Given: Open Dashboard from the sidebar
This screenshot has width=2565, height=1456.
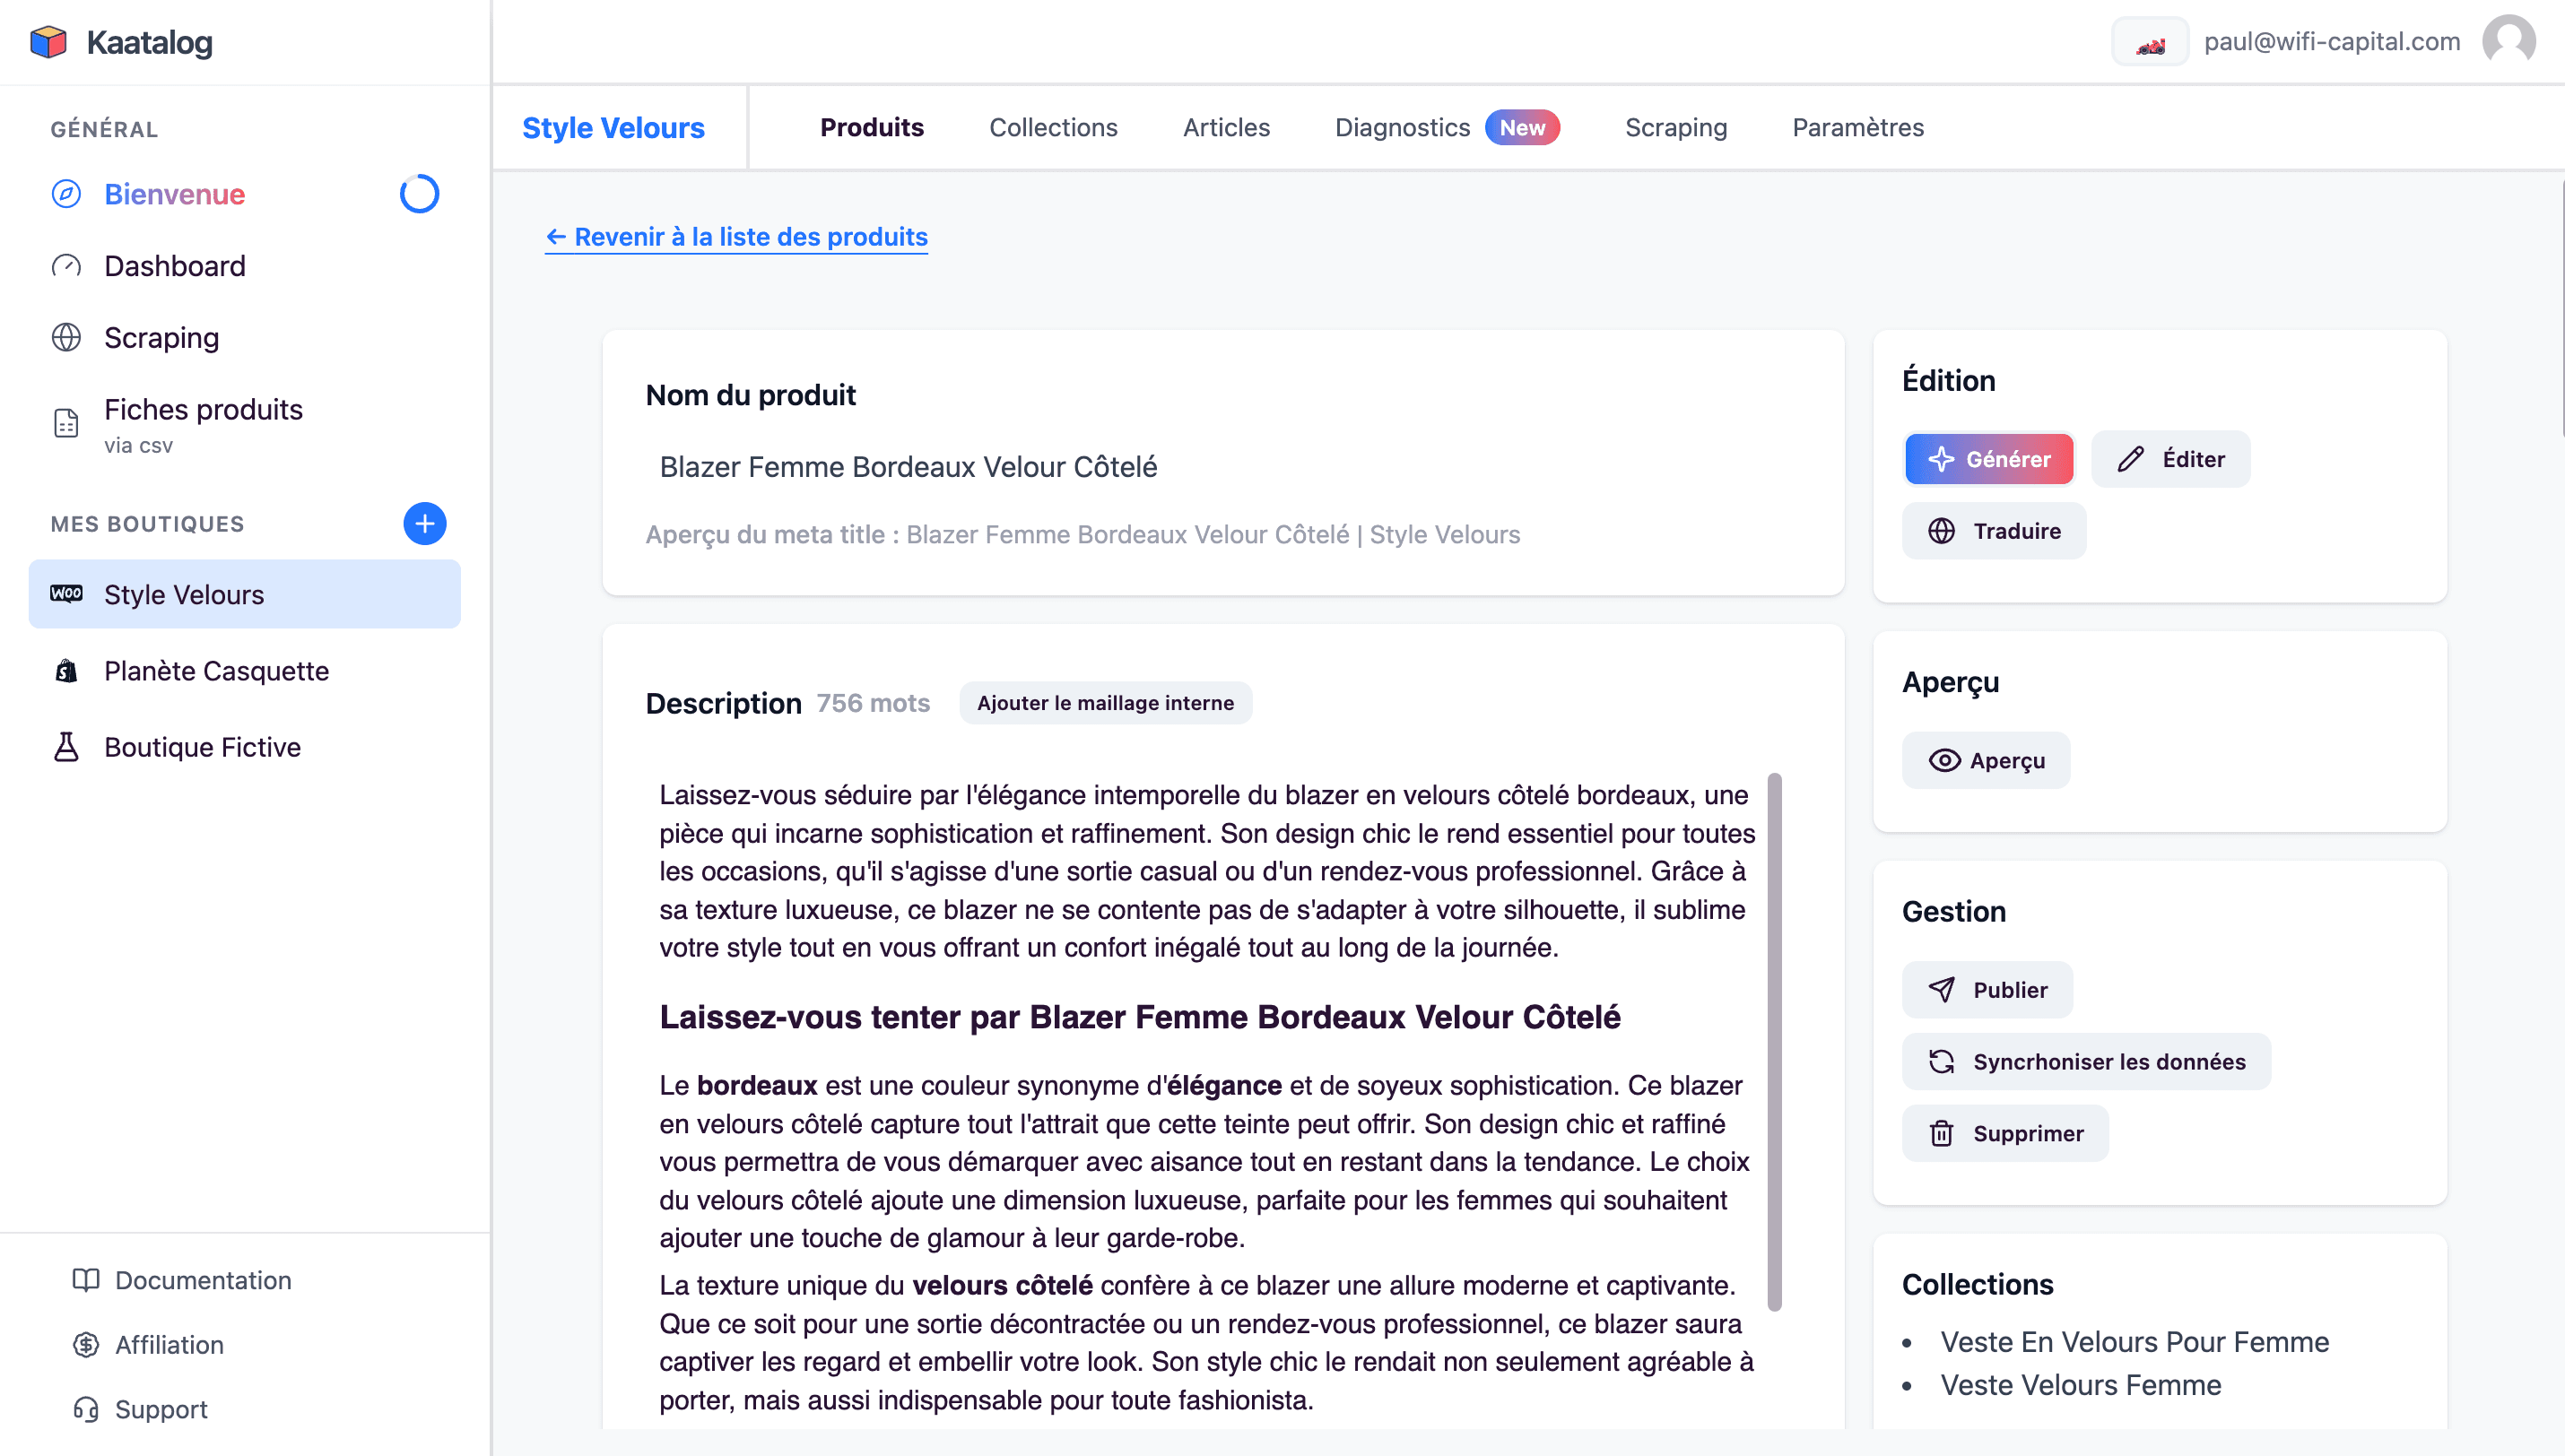Looking at the screenshot, I should tap(174, 266).
